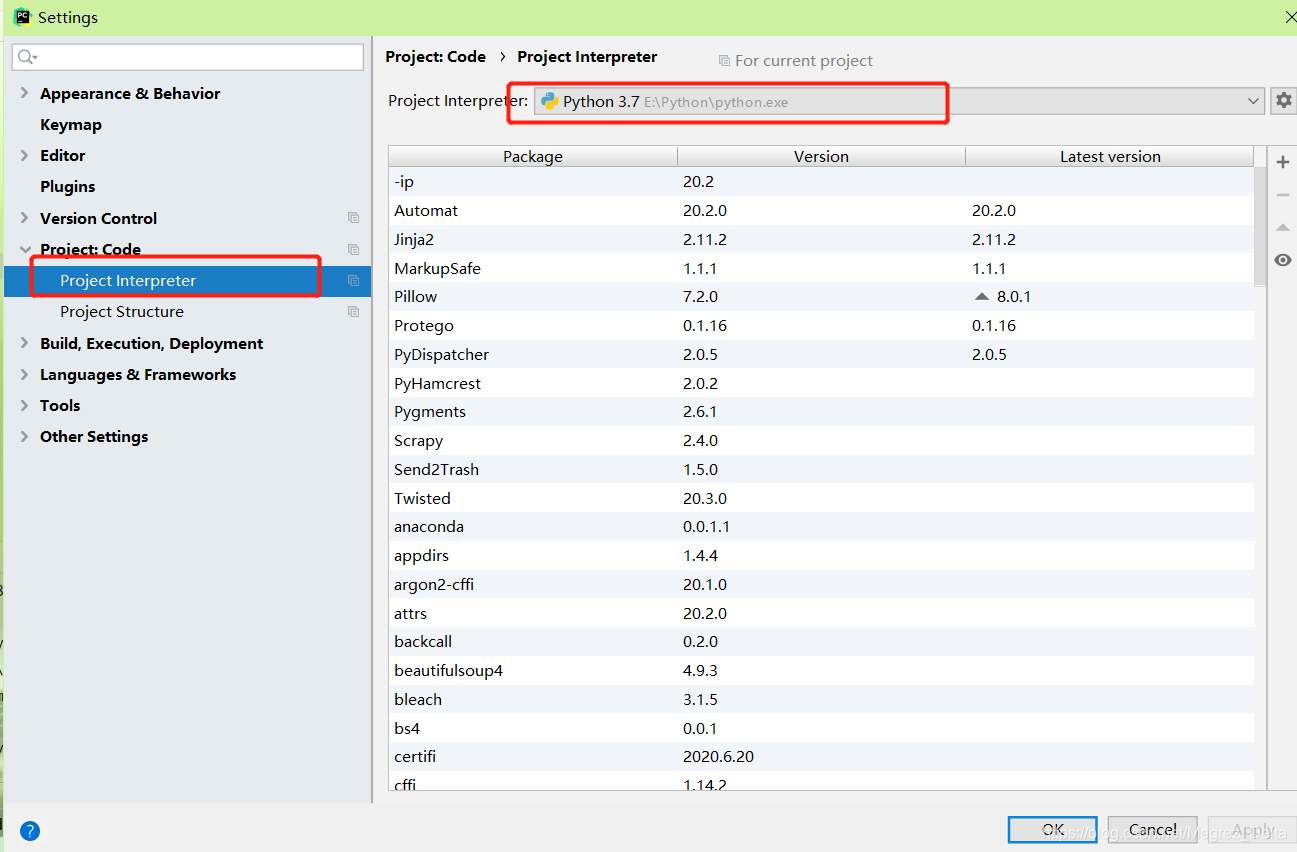1297x852 pixels.
Task: Expand the Other Settings section
Action: pyautogui.click(x=24, y=436)
